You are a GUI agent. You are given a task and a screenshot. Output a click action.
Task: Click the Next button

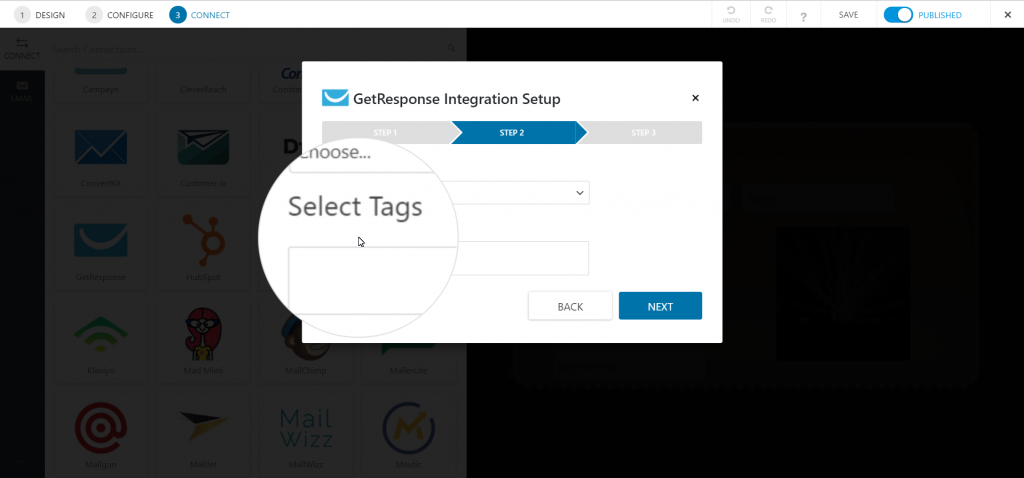[x=660, y=306]
